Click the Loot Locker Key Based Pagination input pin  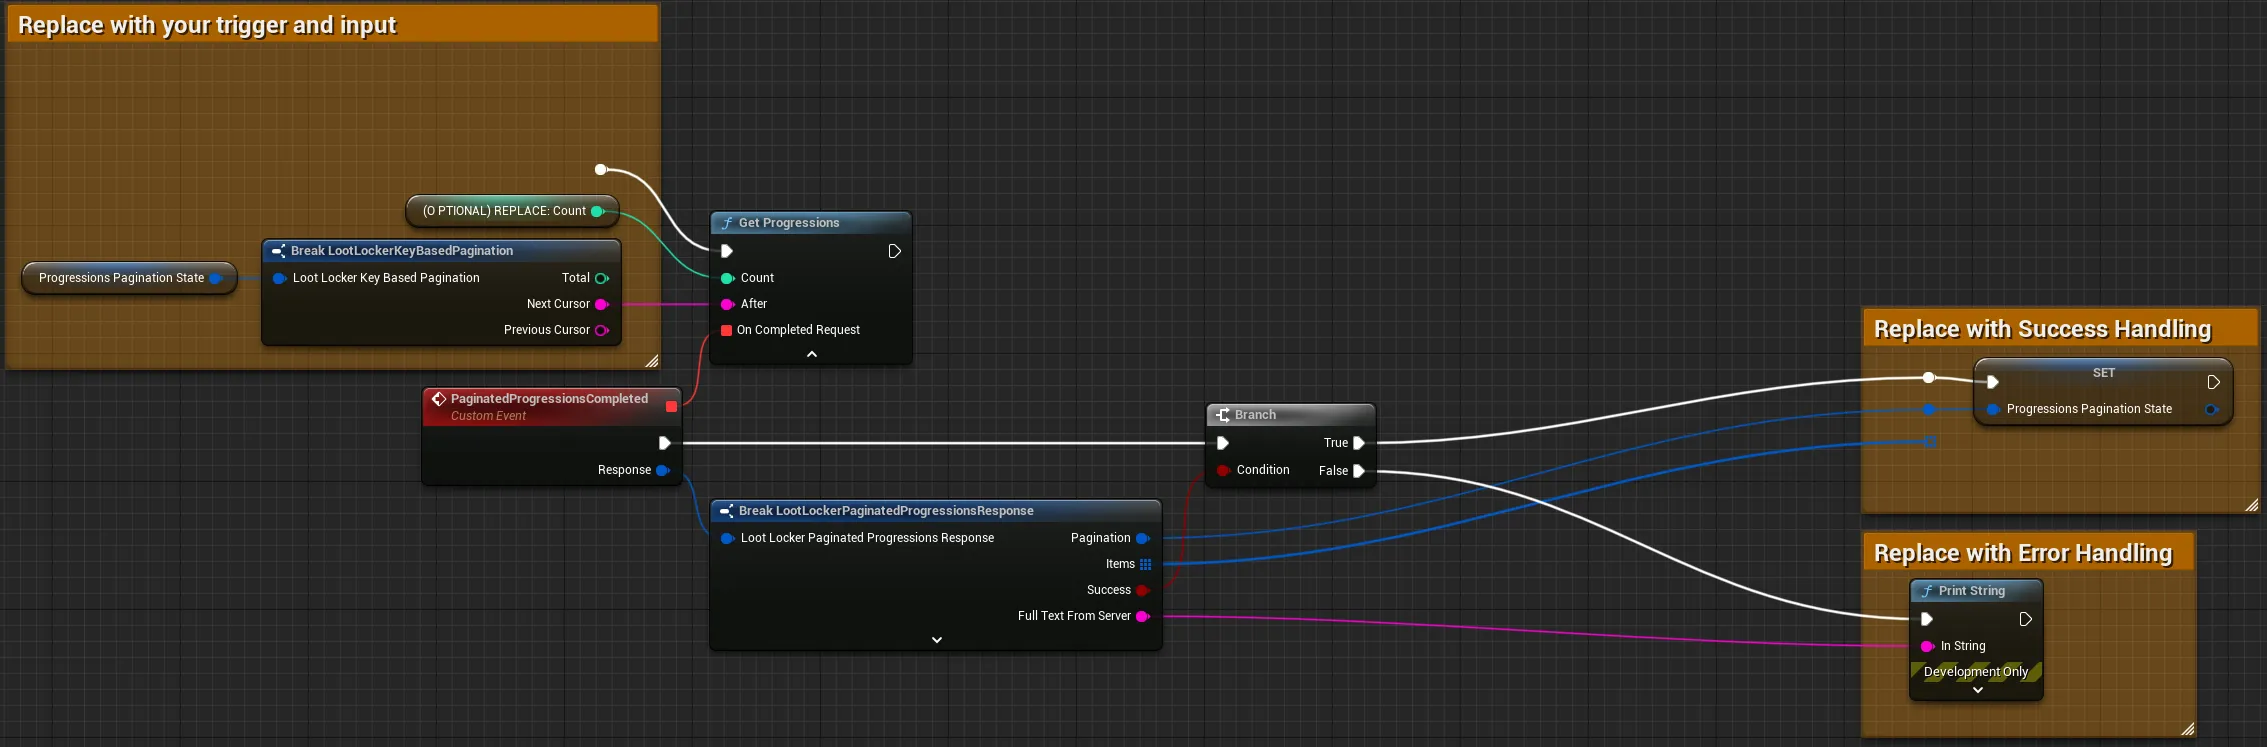279,278
